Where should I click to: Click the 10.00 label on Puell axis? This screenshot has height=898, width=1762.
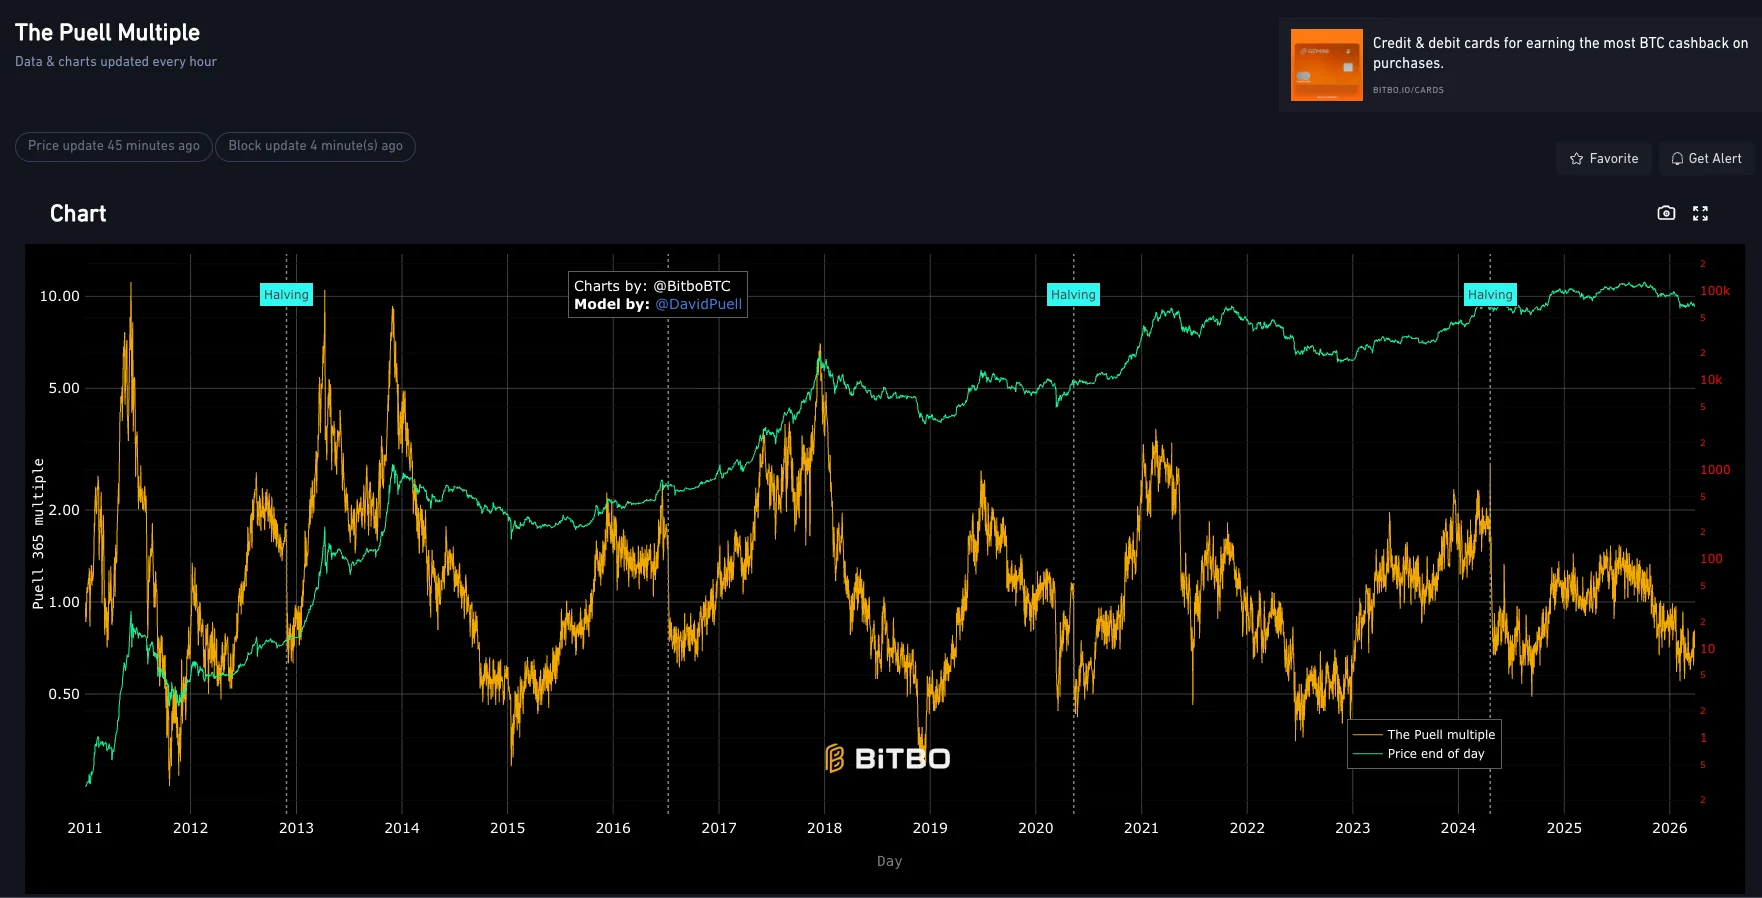[59, 296]
